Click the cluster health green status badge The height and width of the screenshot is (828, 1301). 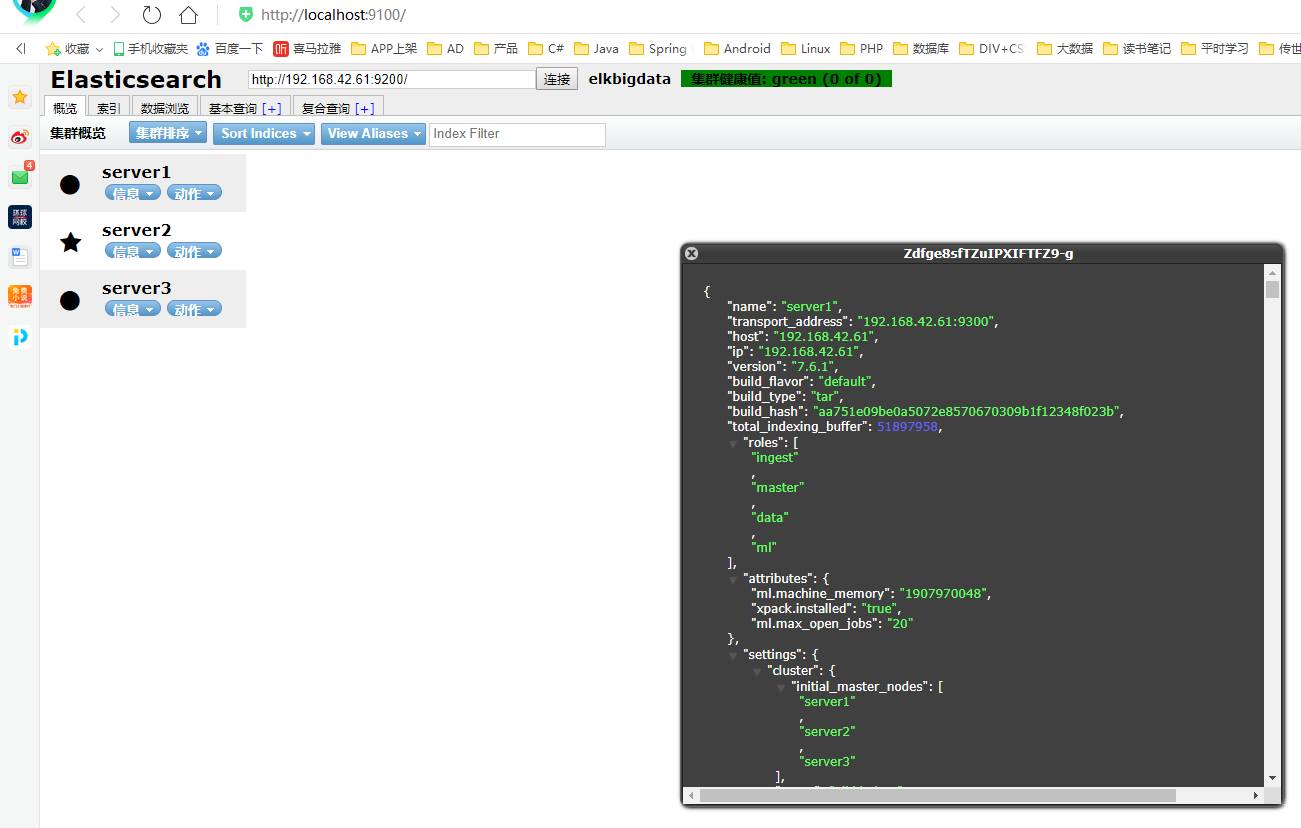pos(786,79)
